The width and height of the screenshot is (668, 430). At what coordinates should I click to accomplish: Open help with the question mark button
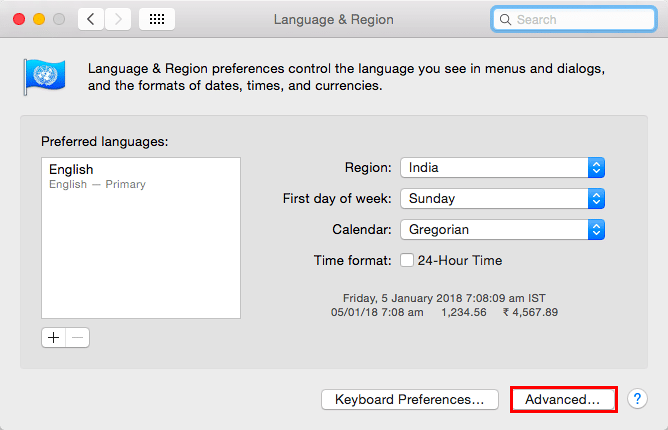[637, 399]
